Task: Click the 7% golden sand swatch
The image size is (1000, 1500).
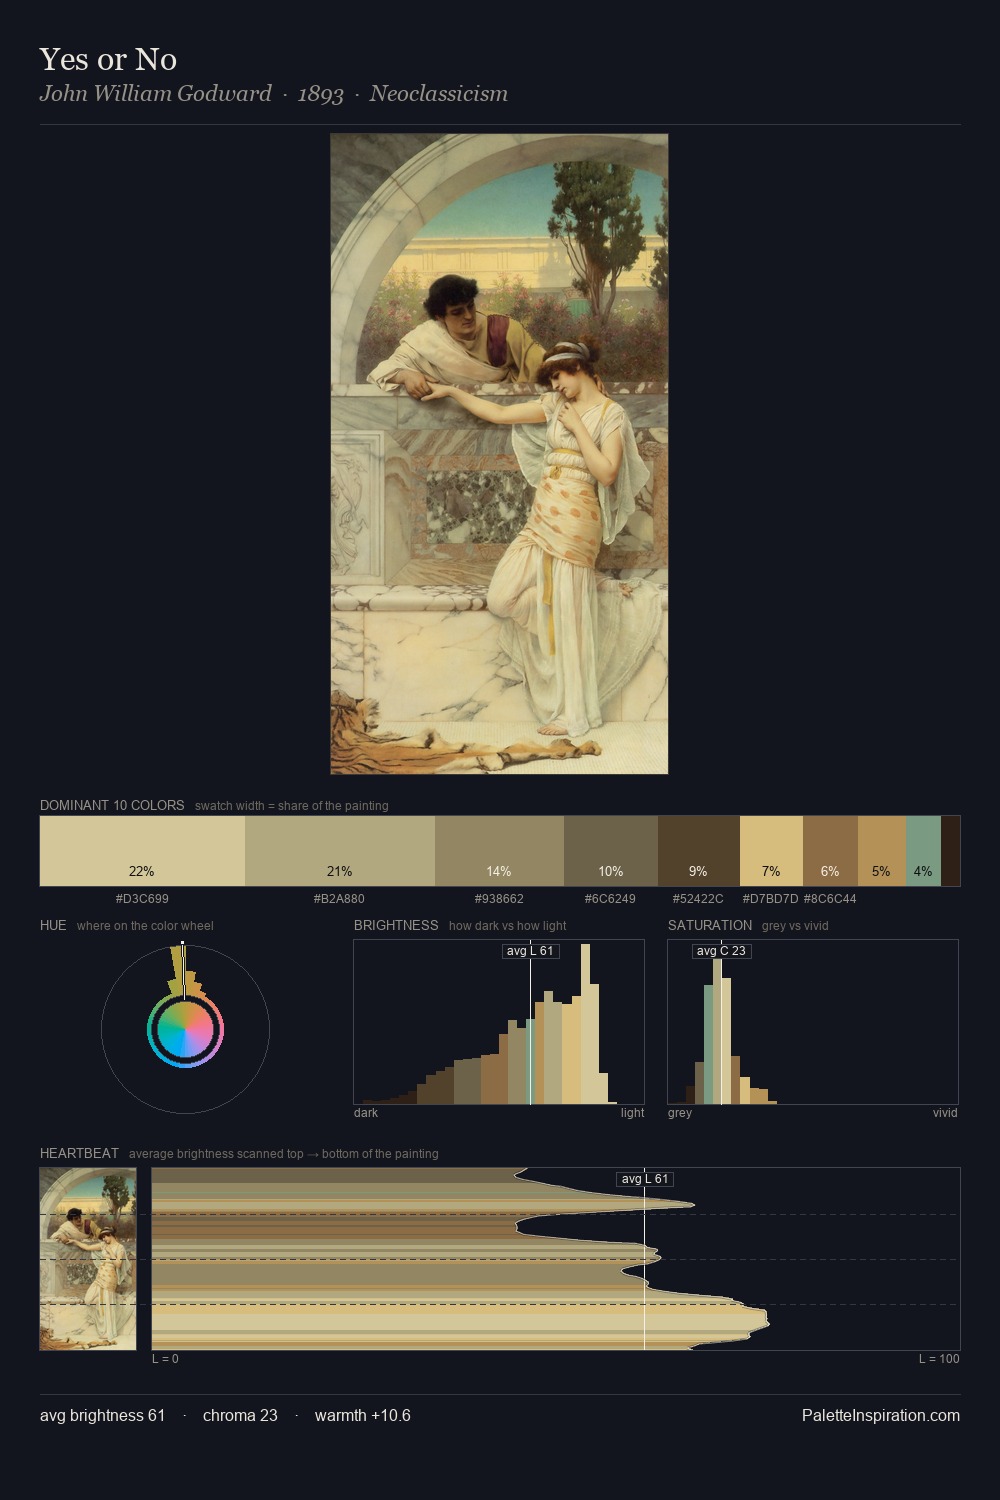Action: (771, 851)
